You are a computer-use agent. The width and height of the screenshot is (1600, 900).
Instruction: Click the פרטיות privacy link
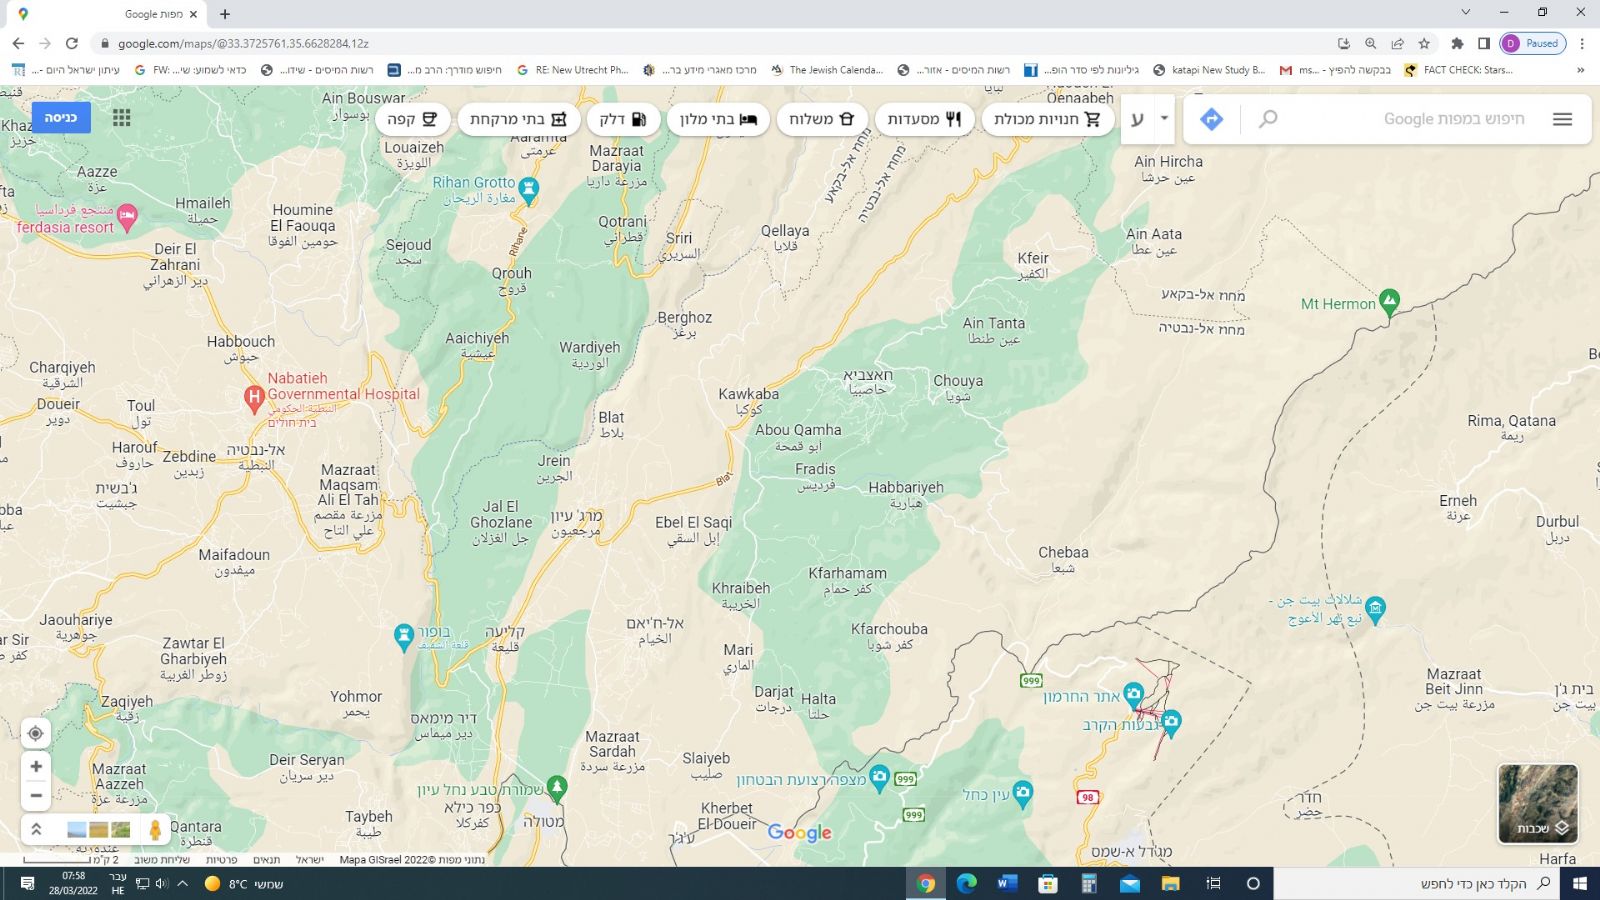[222, 860]
